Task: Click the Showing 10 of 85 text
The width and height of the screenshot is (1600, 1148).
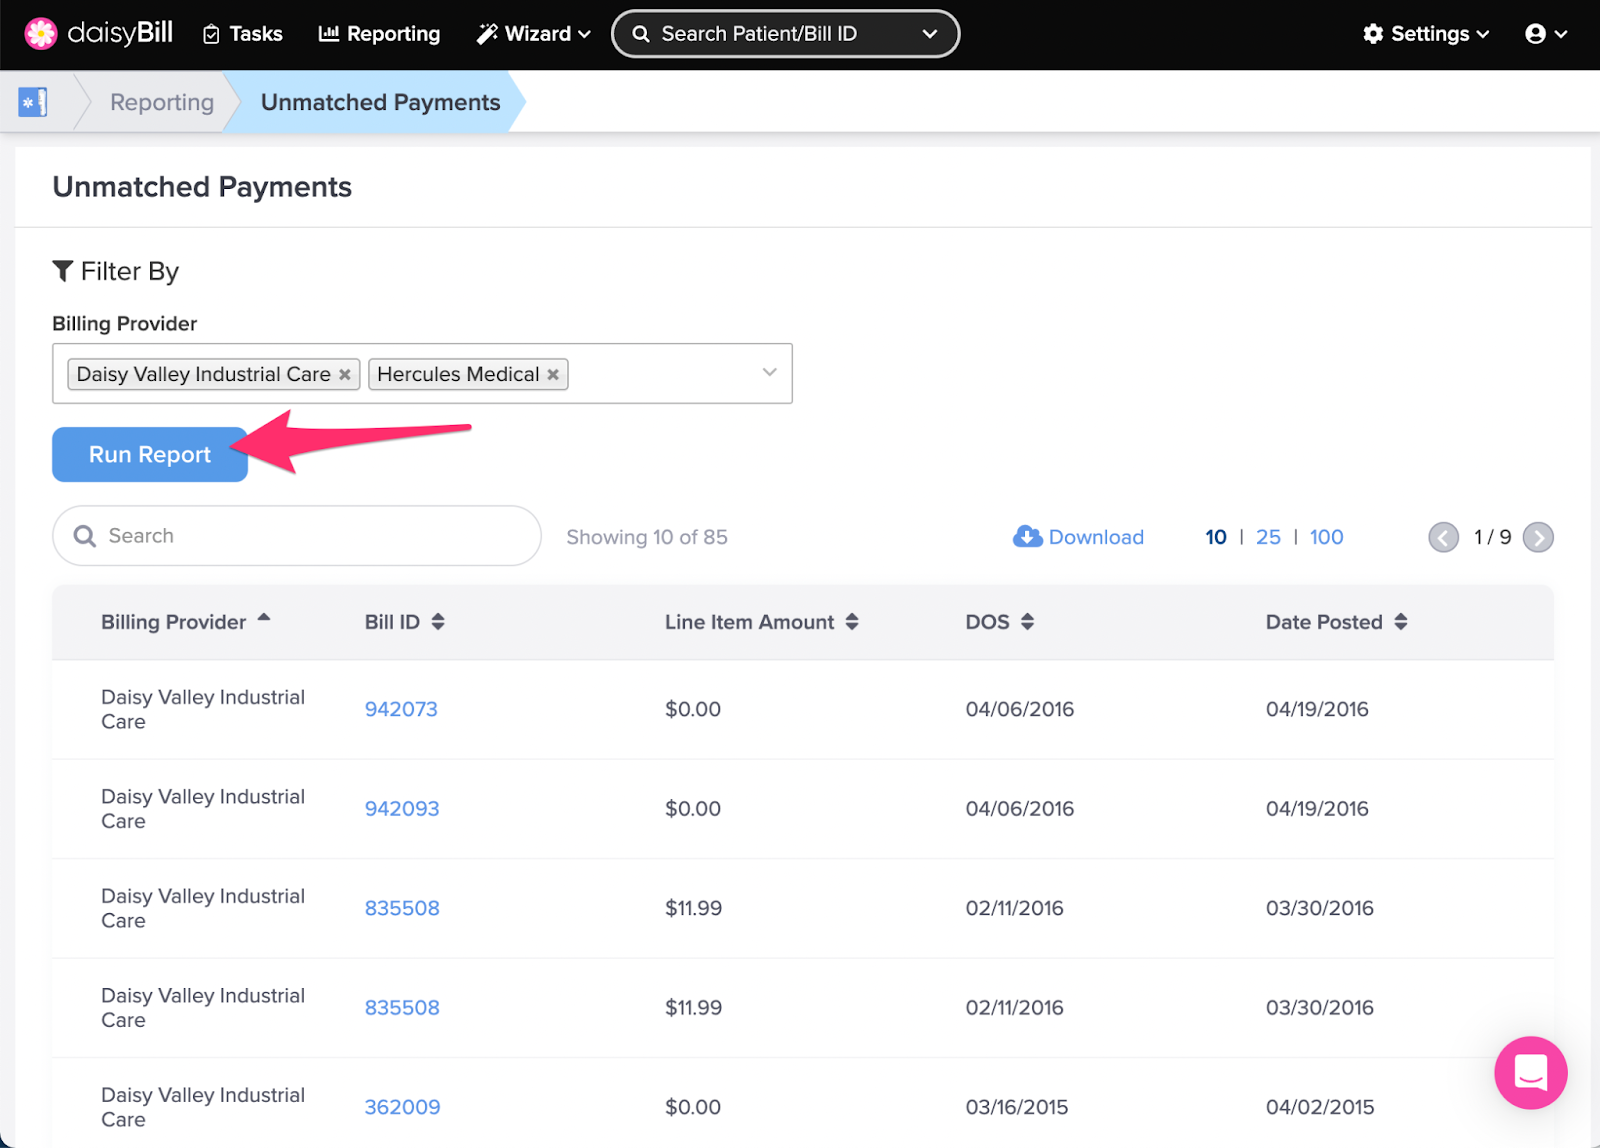Action: click(647, 537)
